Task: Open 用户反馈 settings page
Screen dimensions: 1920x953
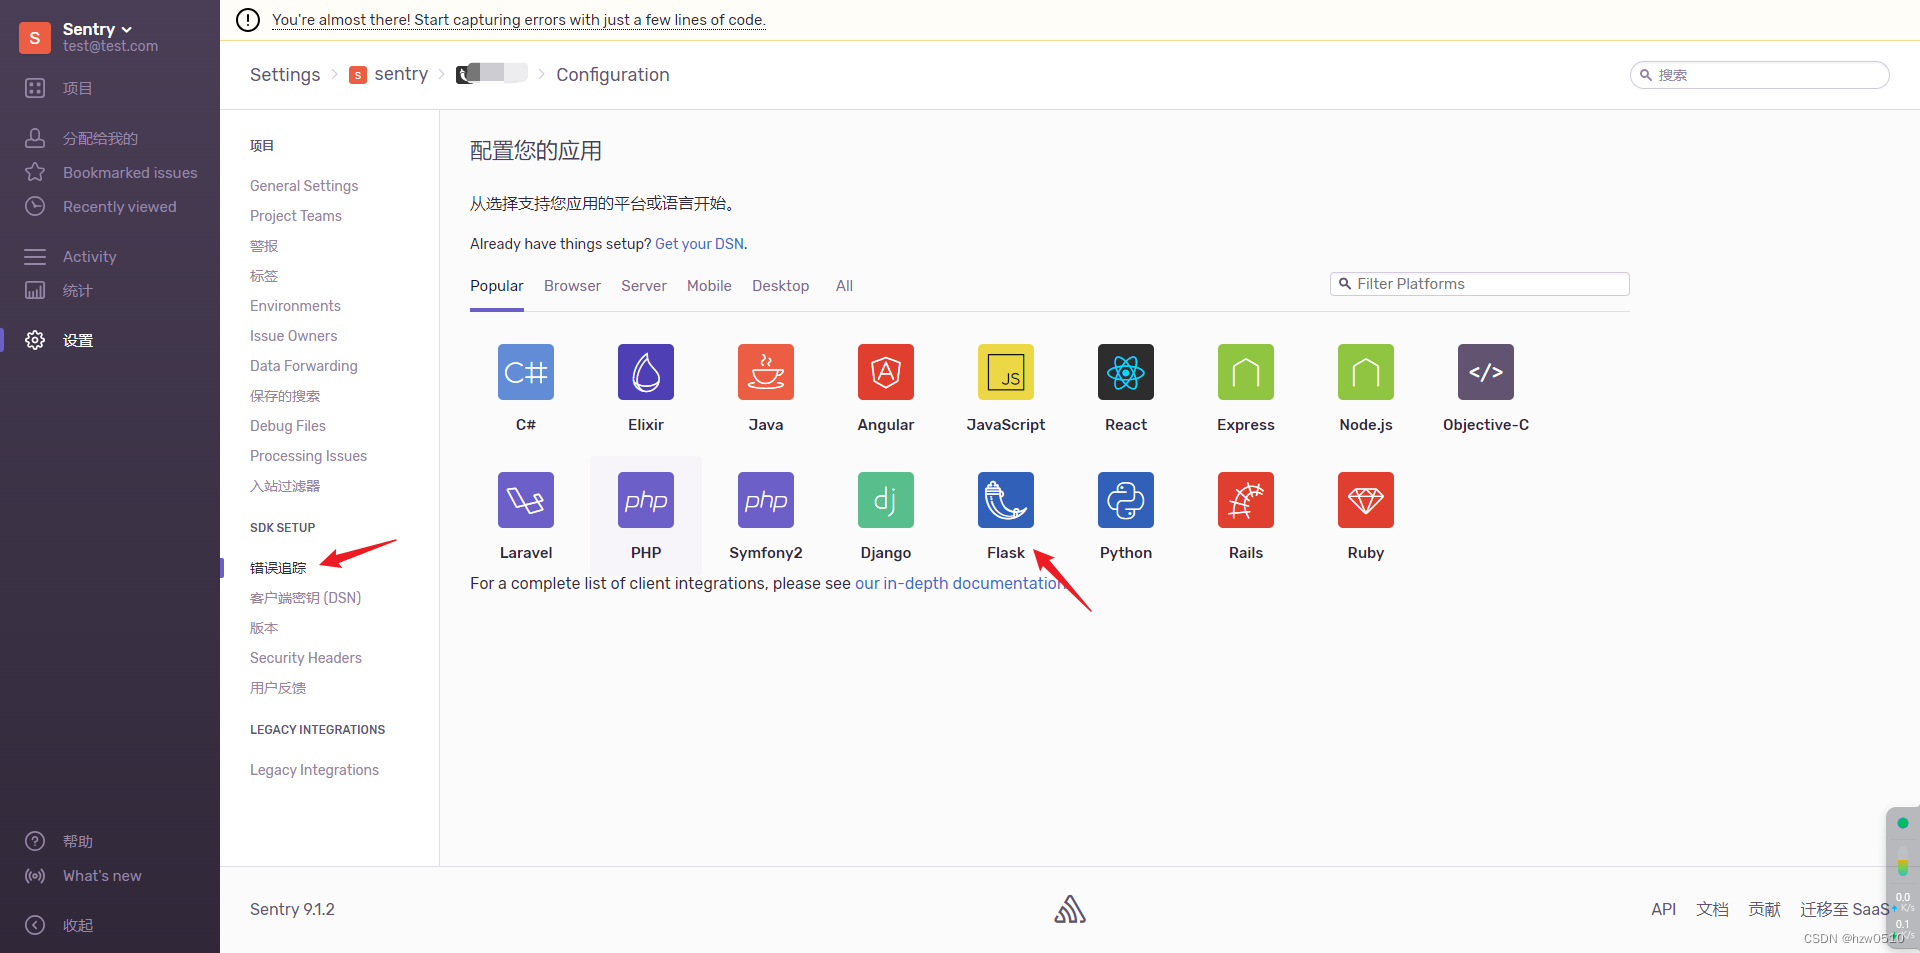Action: click(278, 688)
